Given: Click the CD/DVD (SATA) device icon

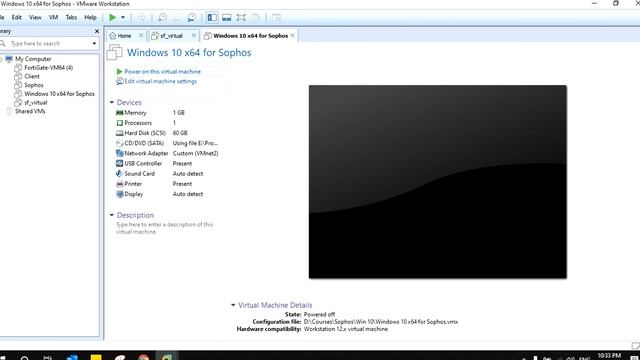Looking at the screenshot, I should [x=120, y=143].
